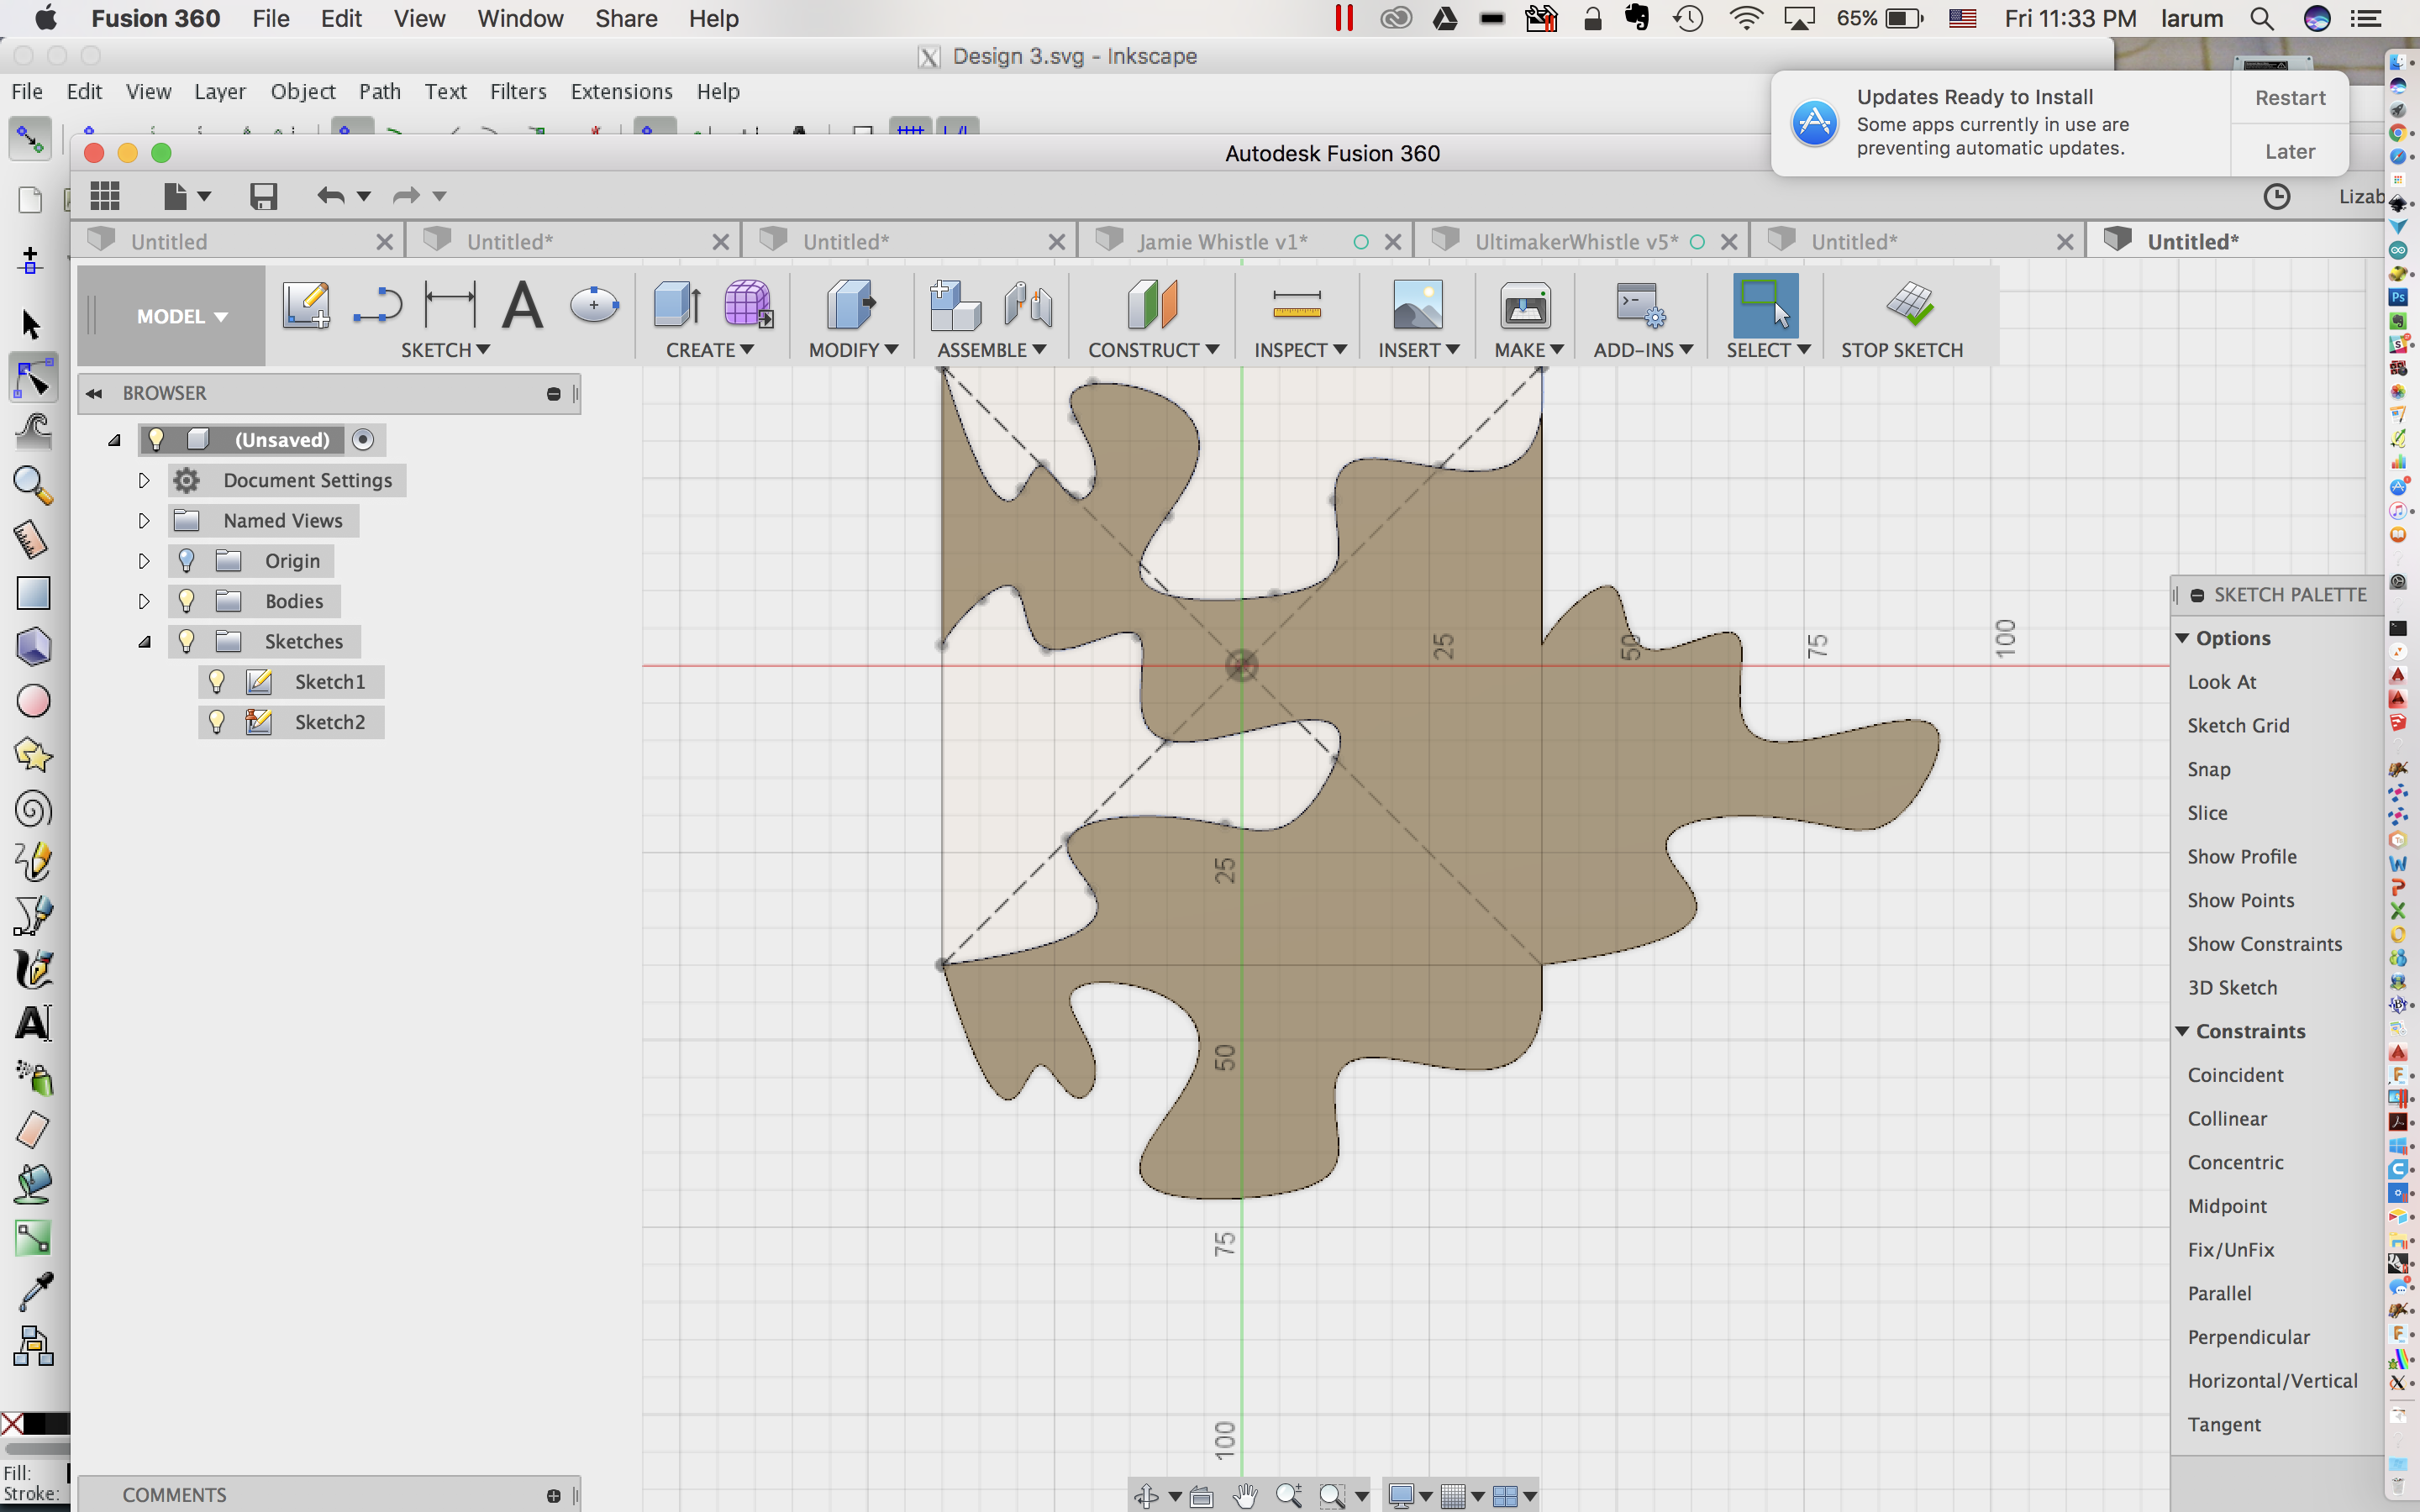Click the Insert image icon

point(1418,305)
